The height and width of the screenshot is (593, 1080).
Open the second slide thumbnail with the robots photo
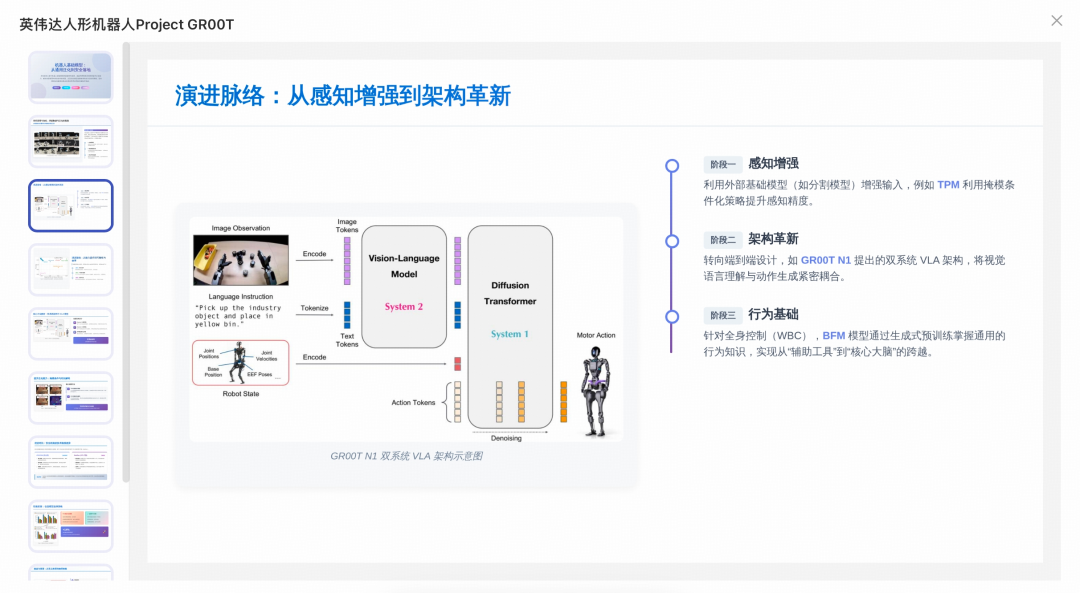71,141
